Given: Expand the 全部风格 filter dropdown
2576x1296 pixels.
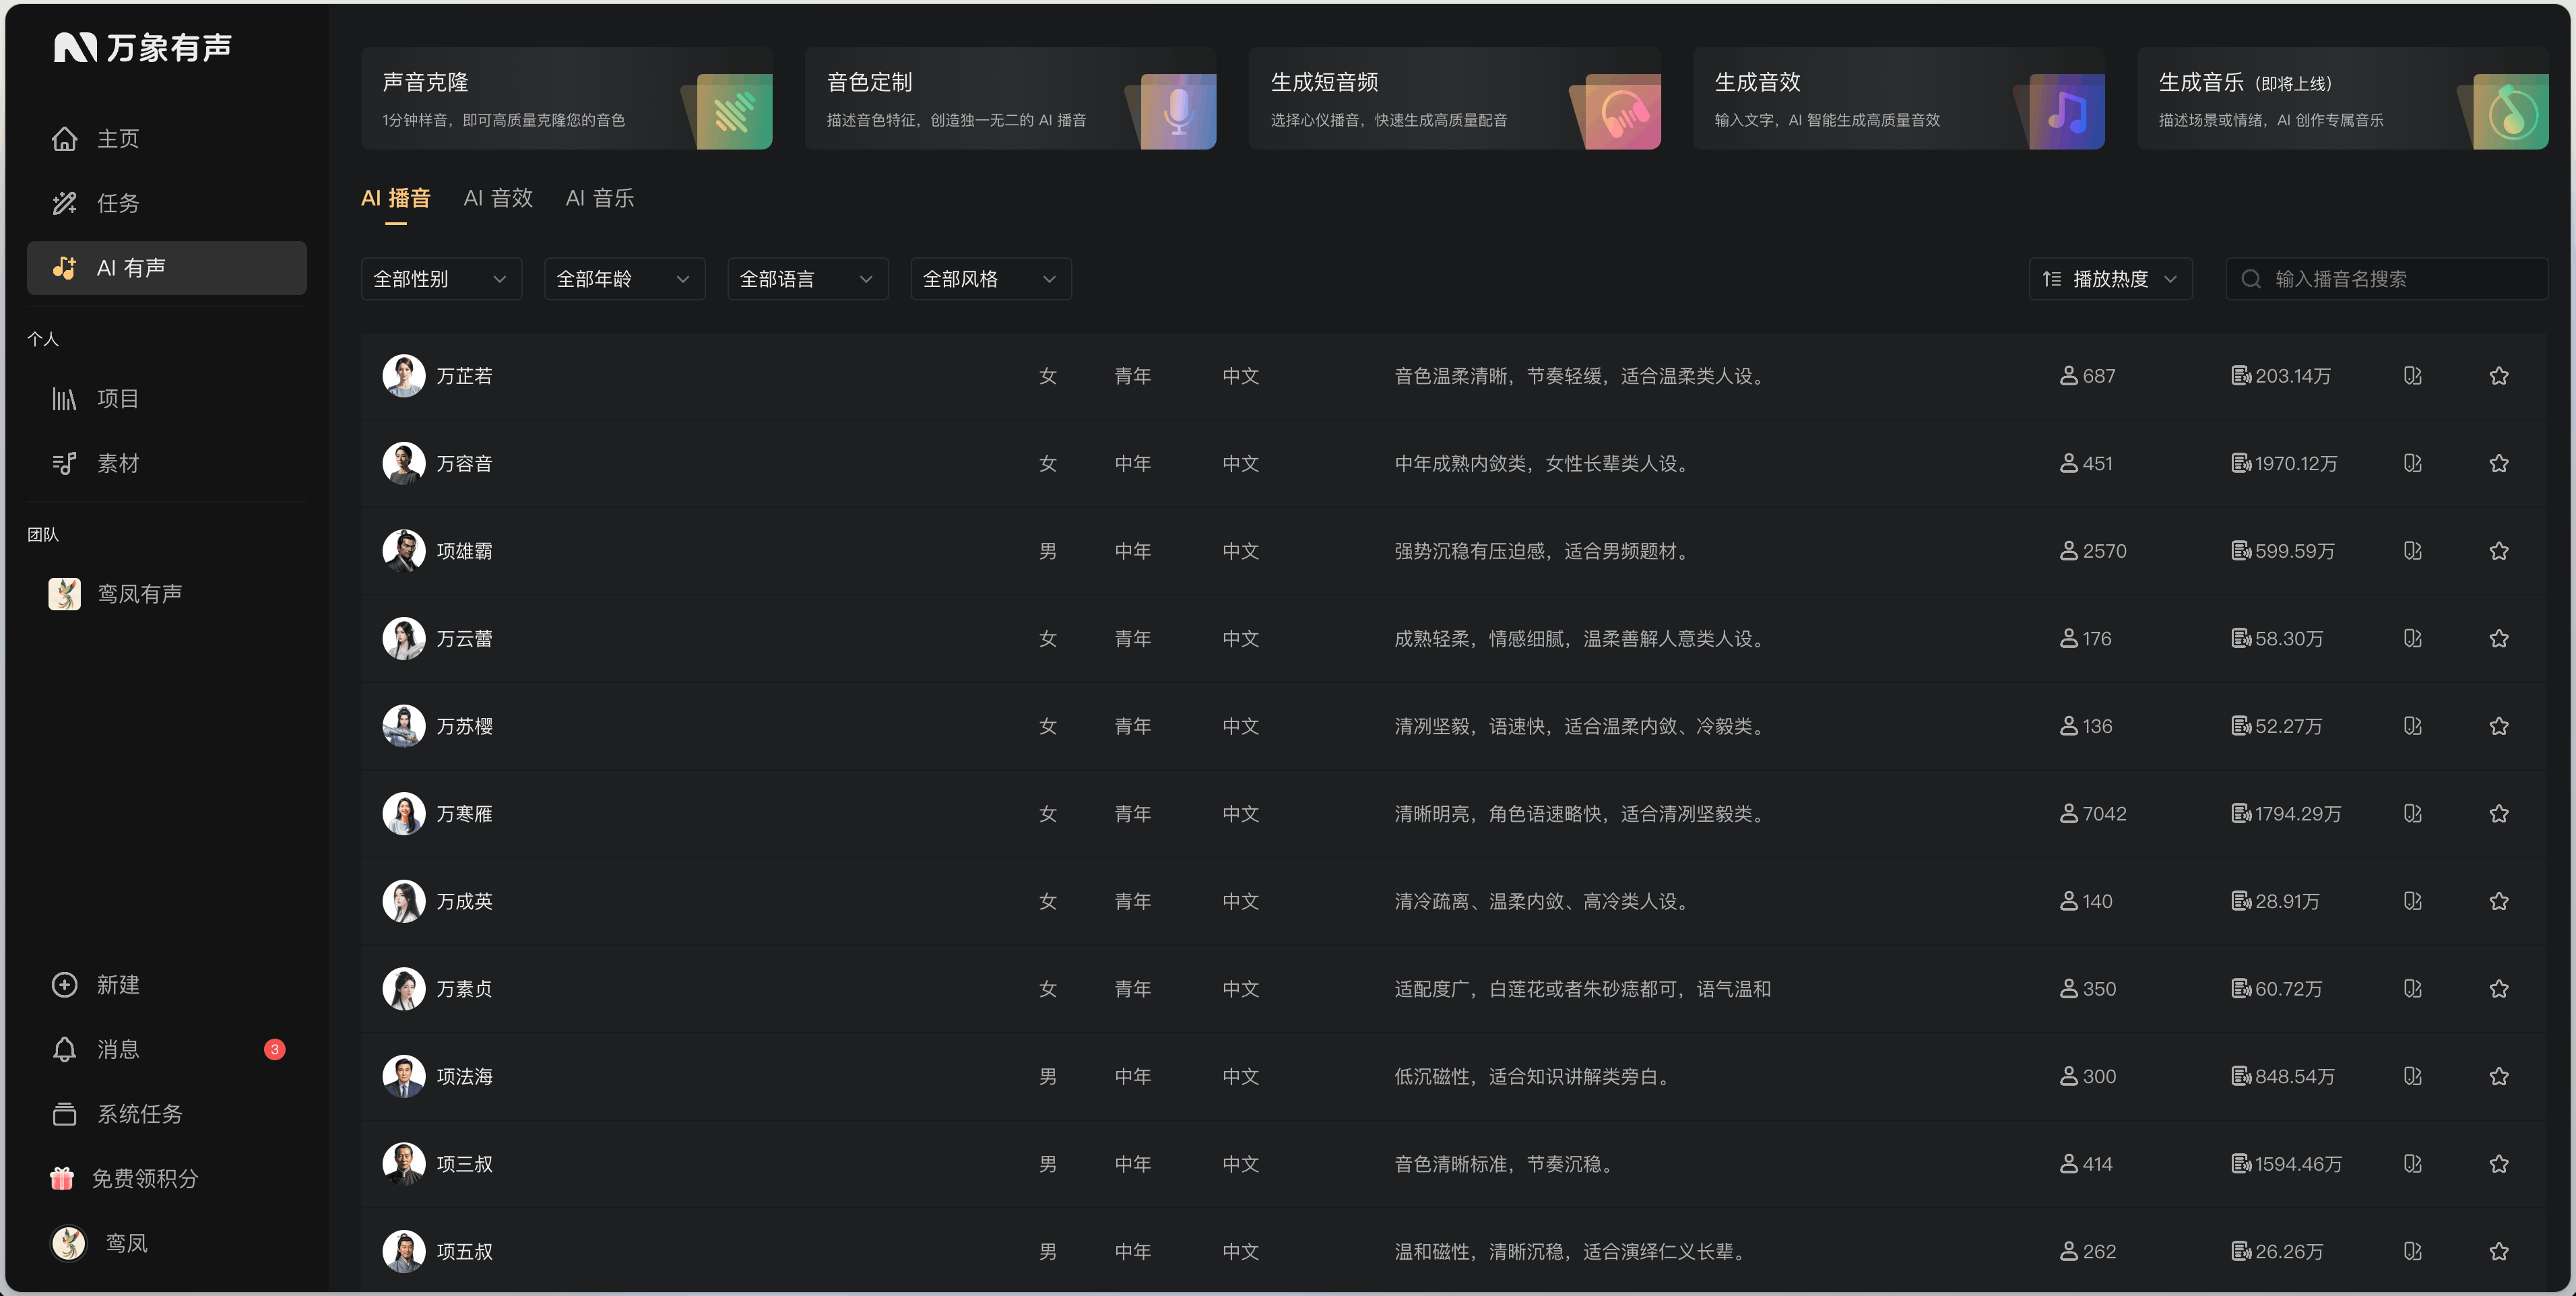Looking at the screenshot, I should click(x=990, y=279).
